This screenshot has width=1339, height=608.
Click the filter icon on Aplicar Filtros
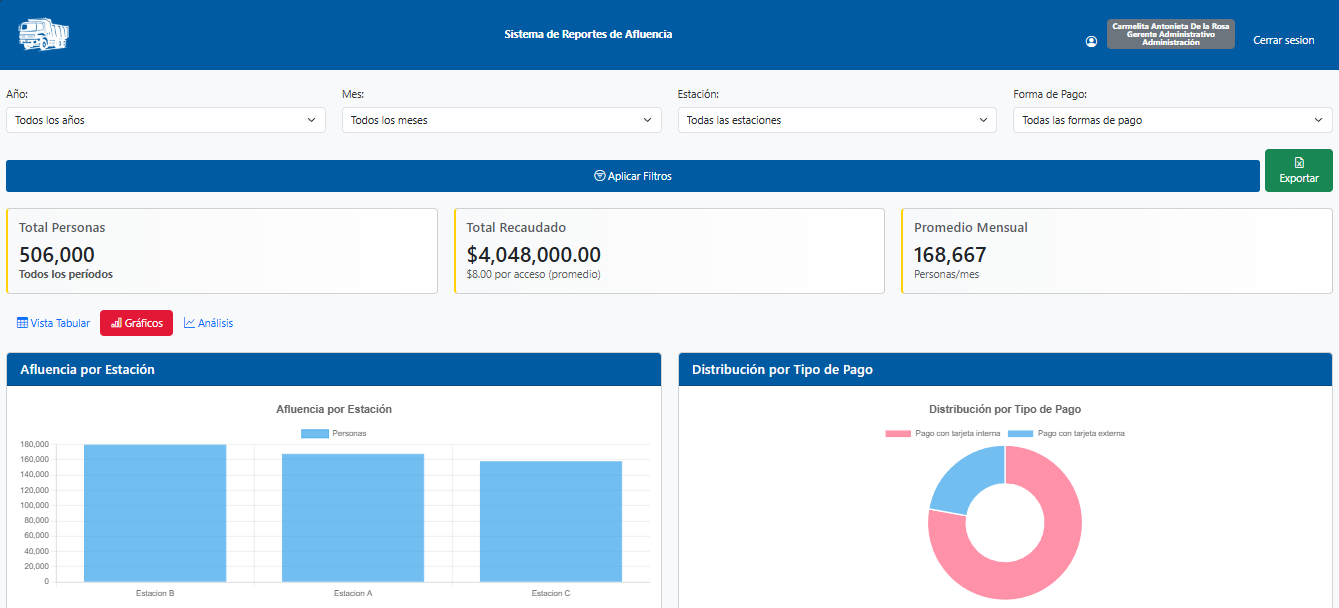pyautogui.click(x=599, y=176)
